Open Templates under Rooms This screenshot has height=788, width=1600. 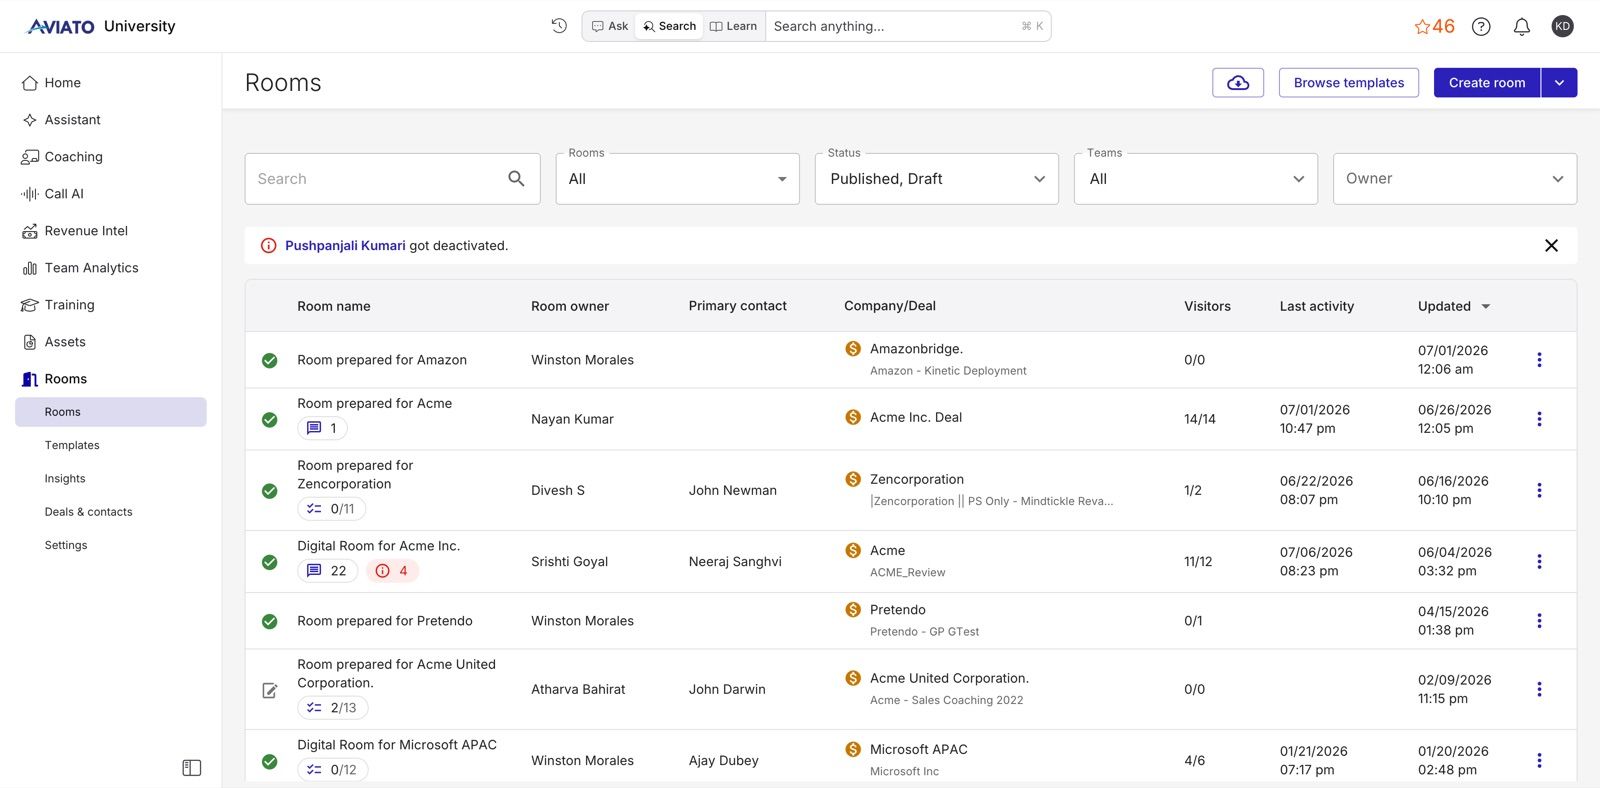tap(72, 445)
